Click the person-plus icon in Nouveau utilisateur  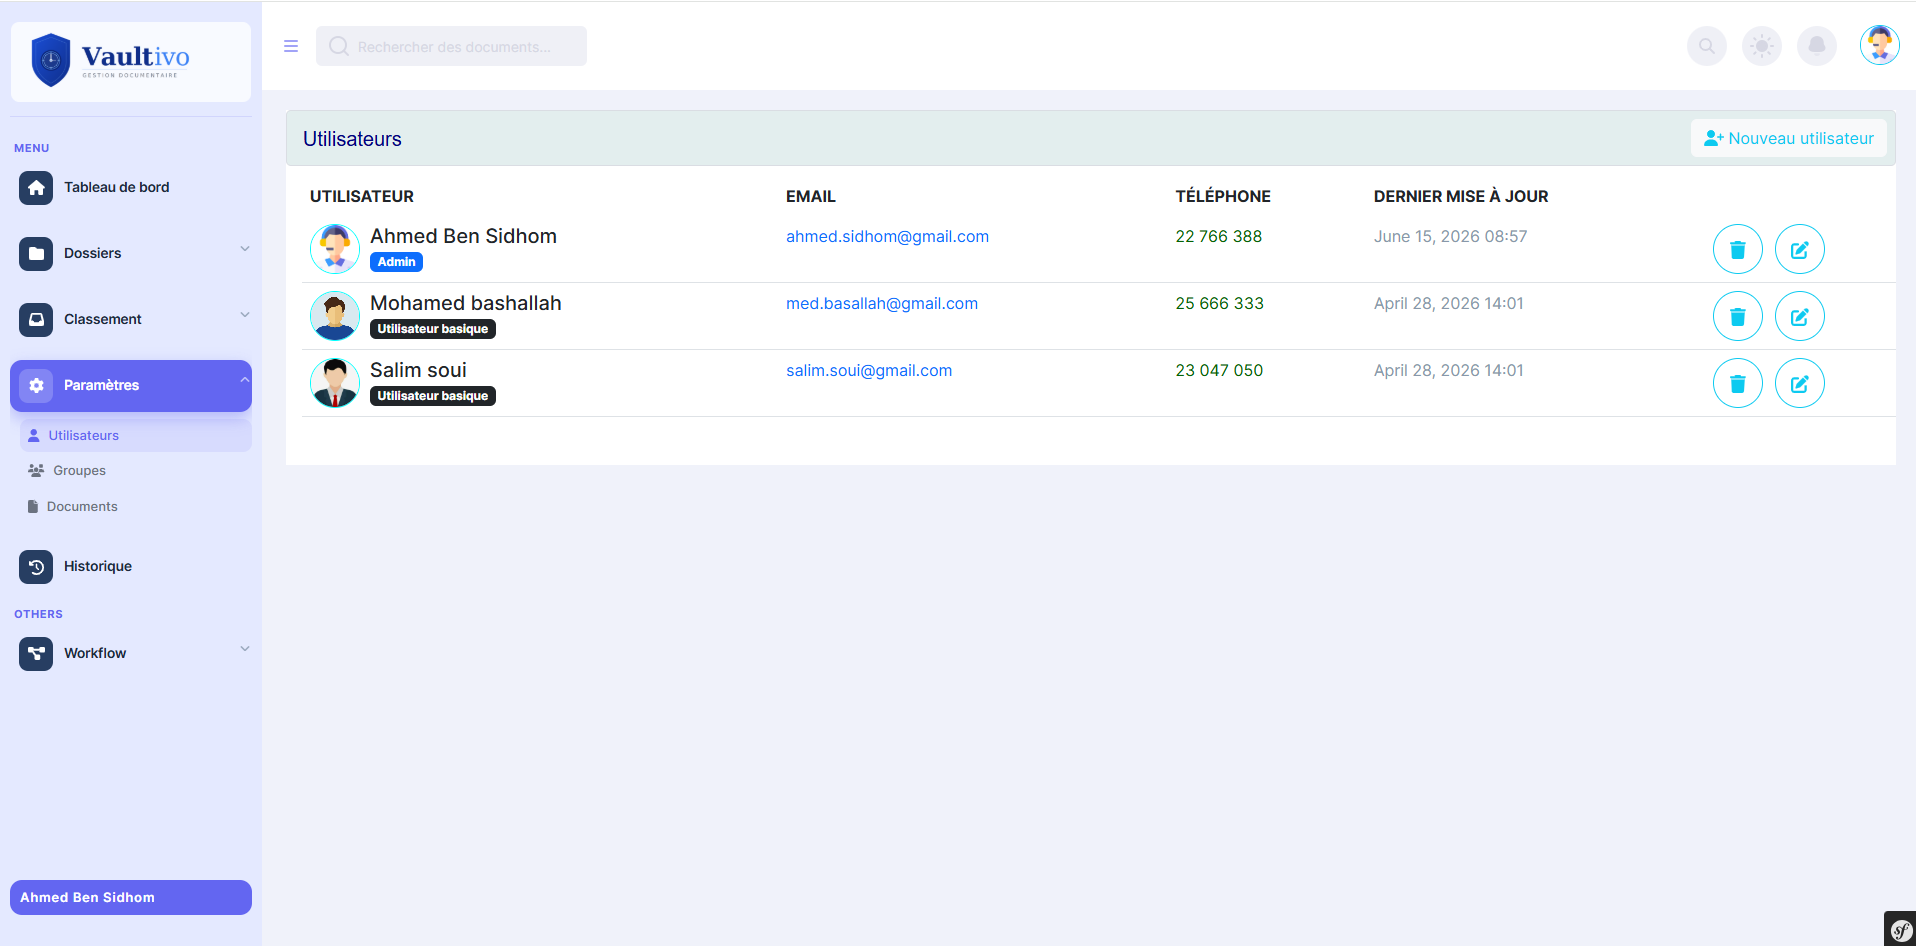point(1714,138)
